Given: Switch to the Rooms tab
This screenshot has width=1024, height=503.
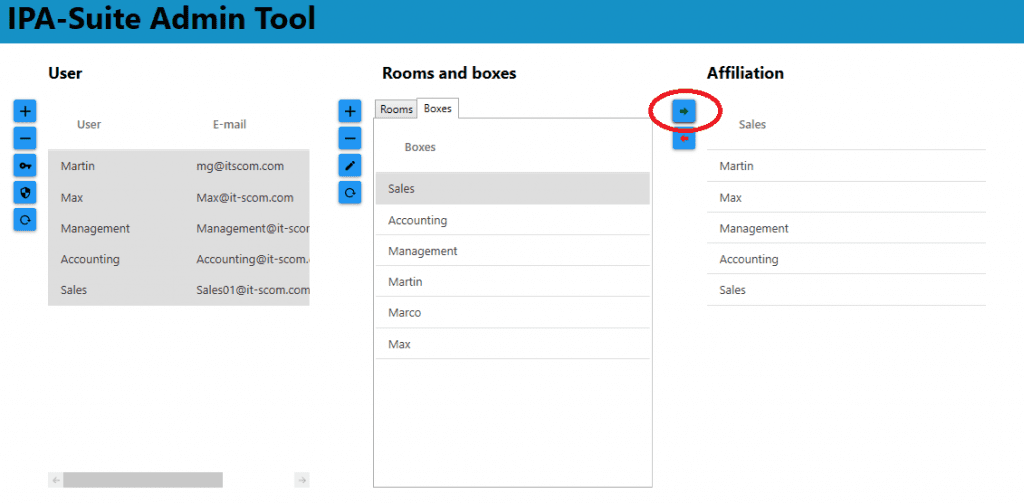Looking at the screenshot, I should (396, 110).
